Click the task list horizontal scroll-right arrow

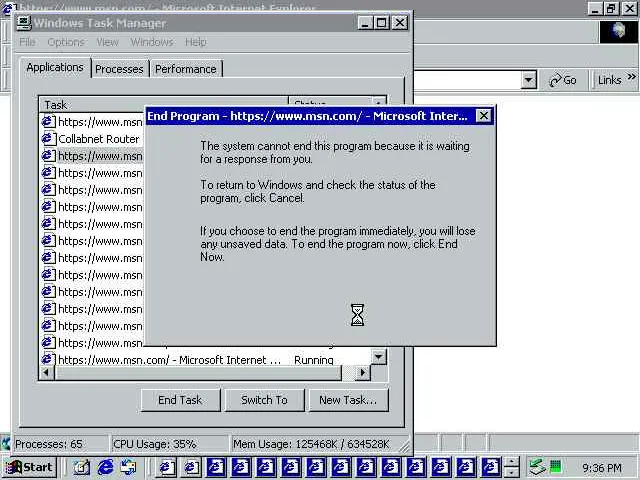(362, 373)
